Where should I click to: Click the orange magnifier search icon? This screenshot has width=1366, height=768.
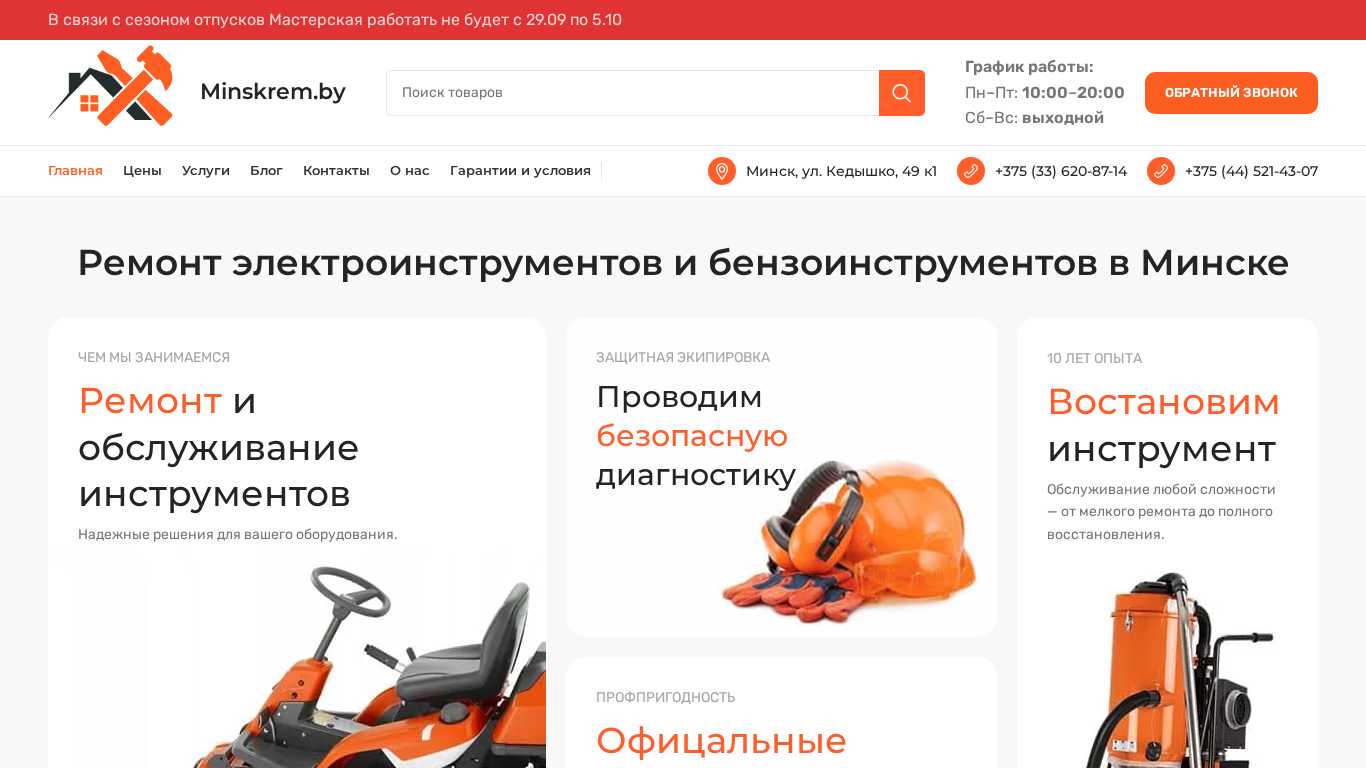coord(902,93)
